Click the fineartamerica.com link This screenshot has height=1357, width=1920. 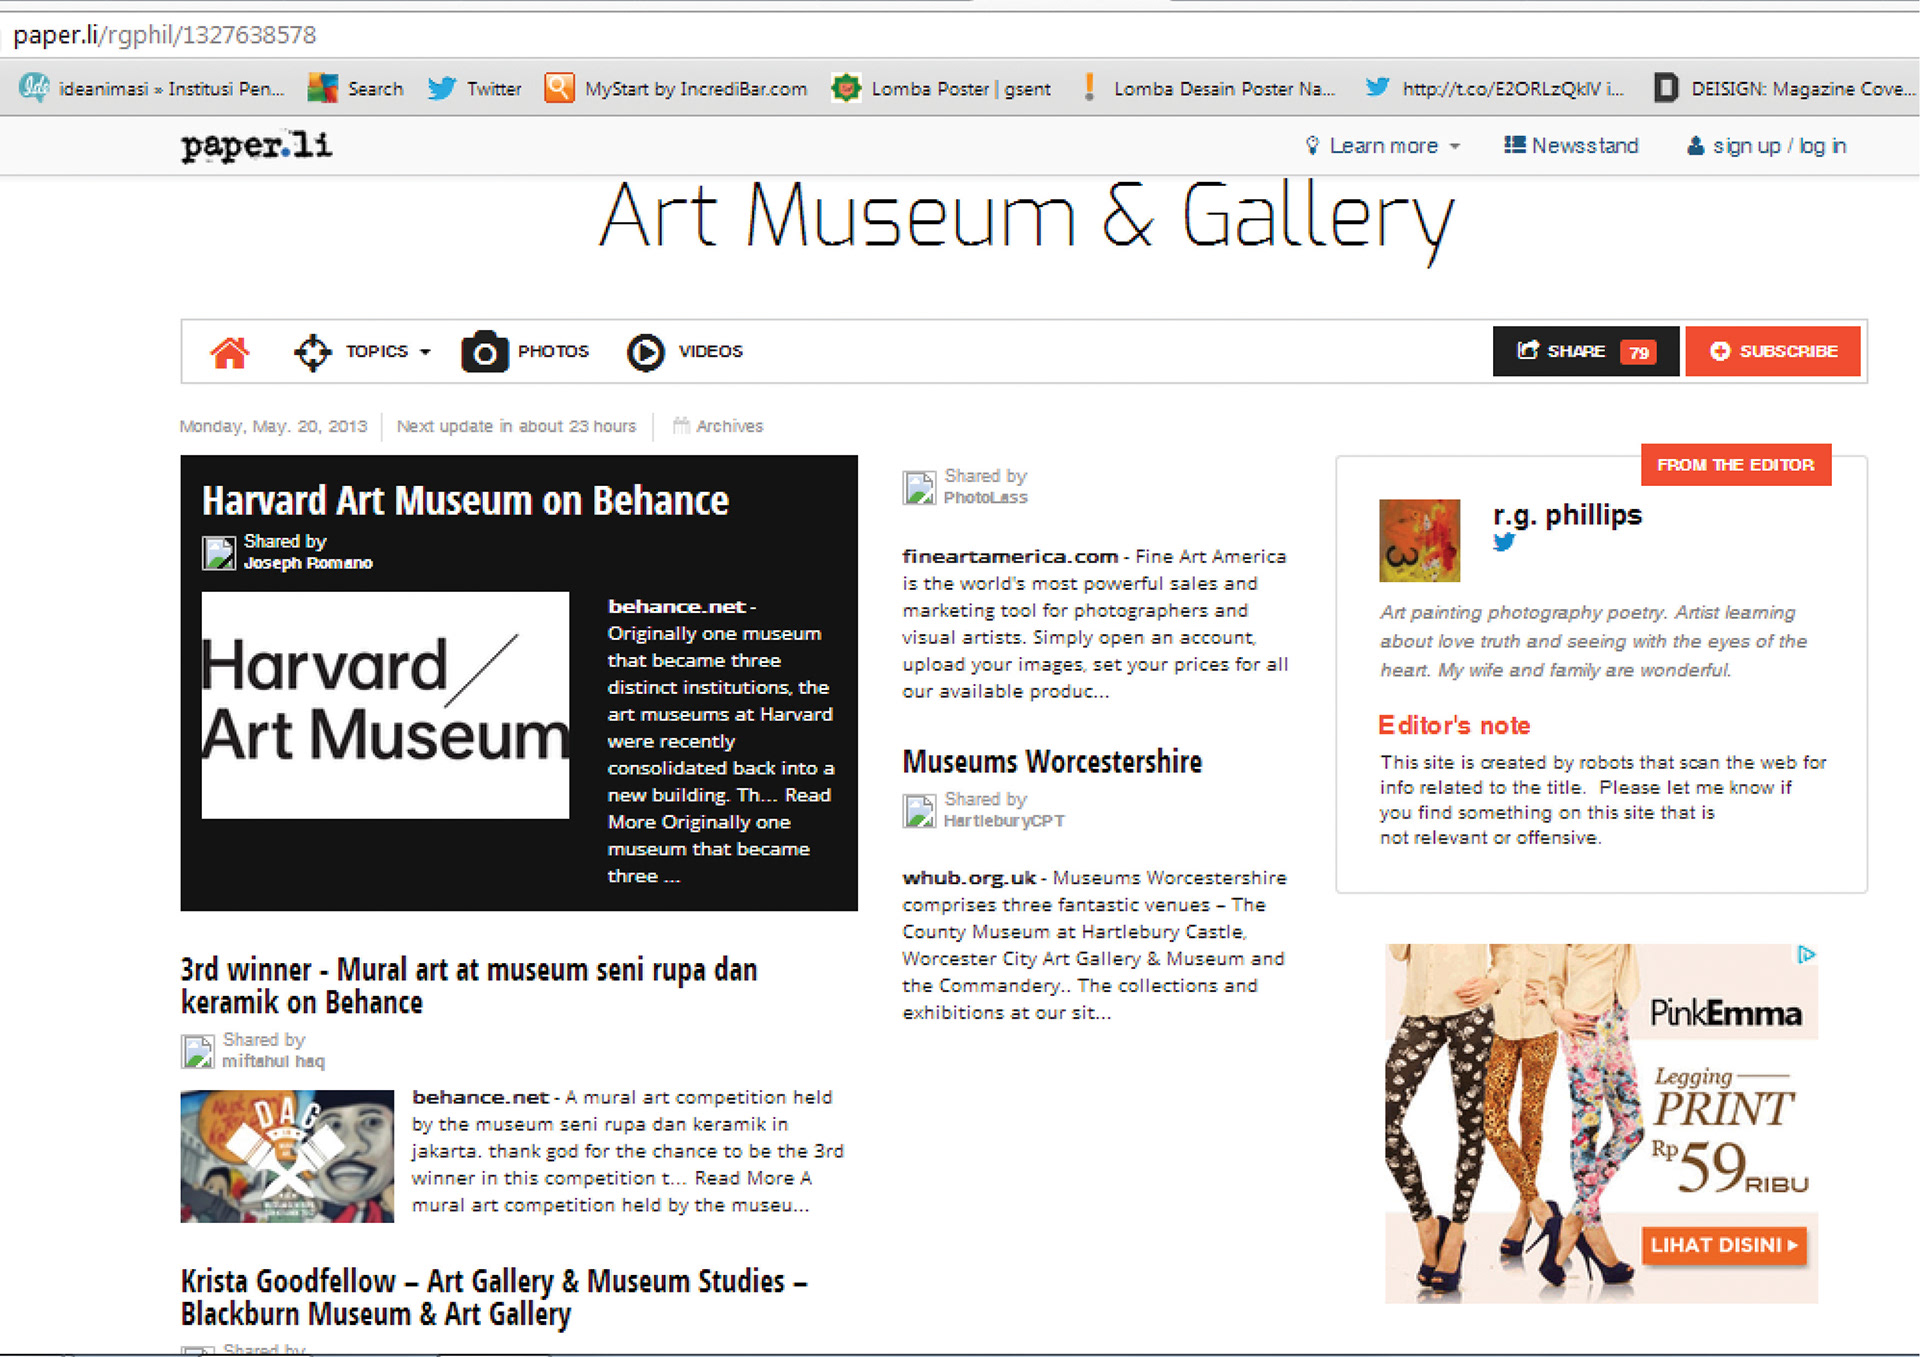click(x=1010, y=556)
